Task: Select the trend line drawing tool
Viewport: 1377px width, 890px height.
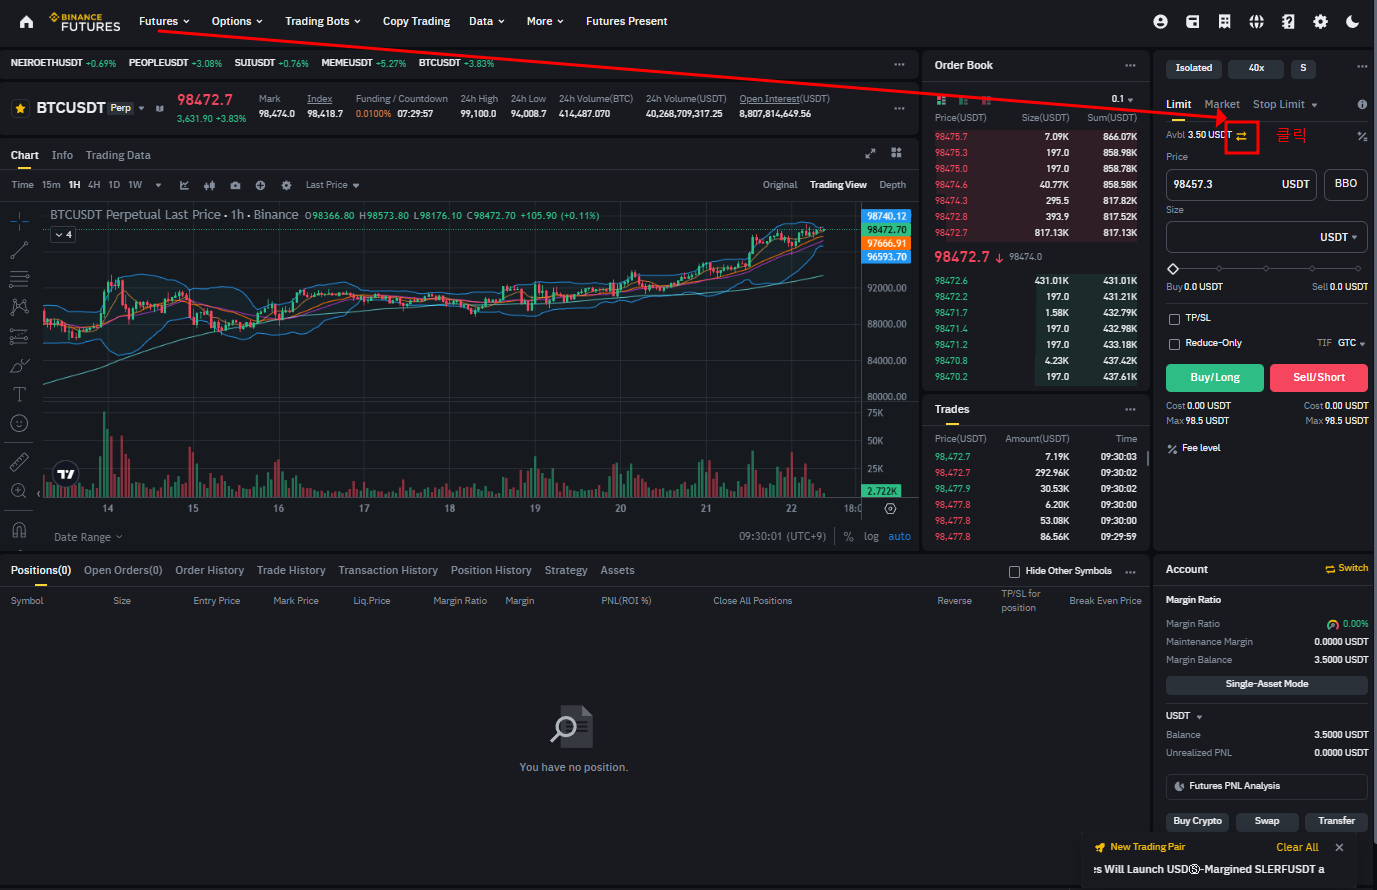Action: click(x=19, y=250)
